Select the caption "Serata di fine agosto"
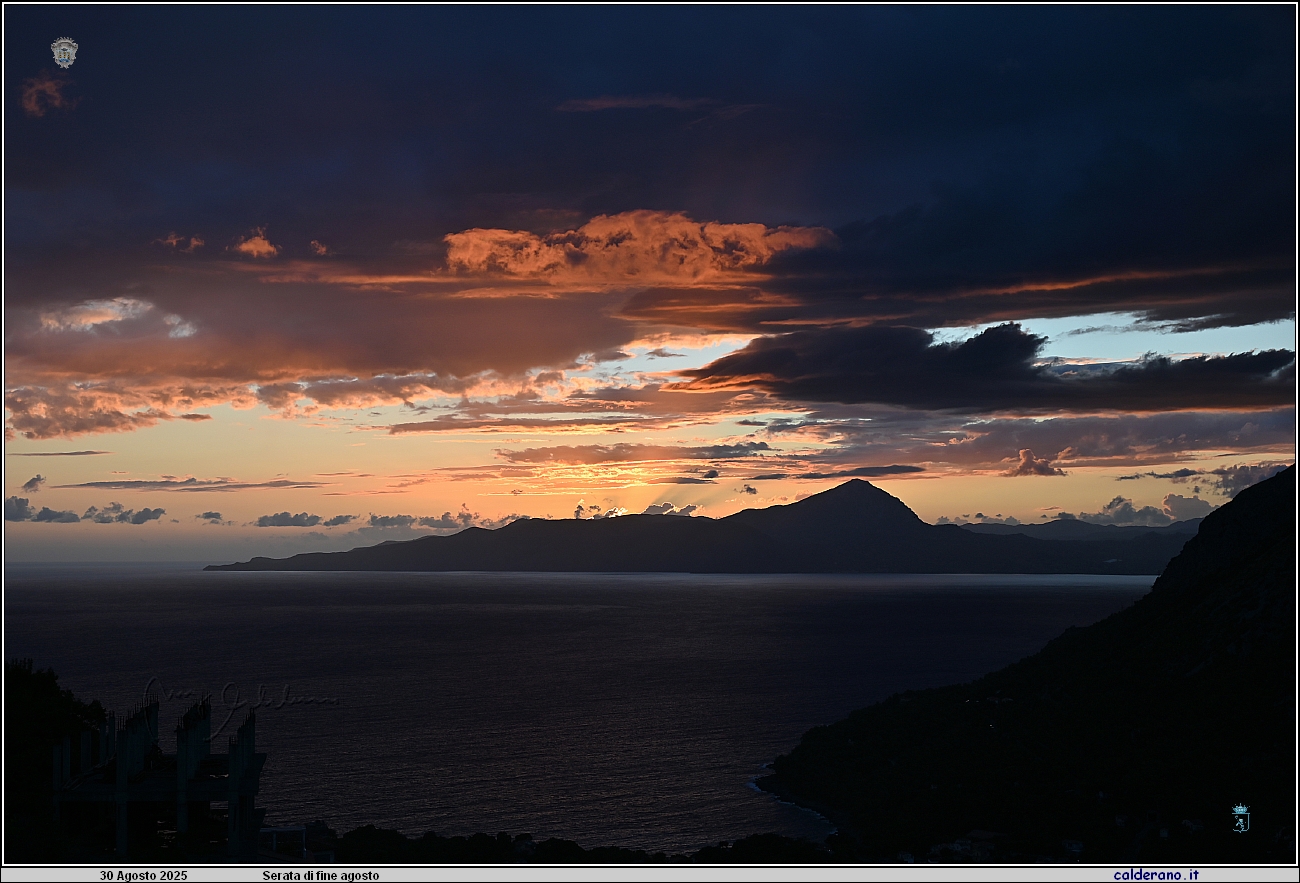 (x=321, y=876)
